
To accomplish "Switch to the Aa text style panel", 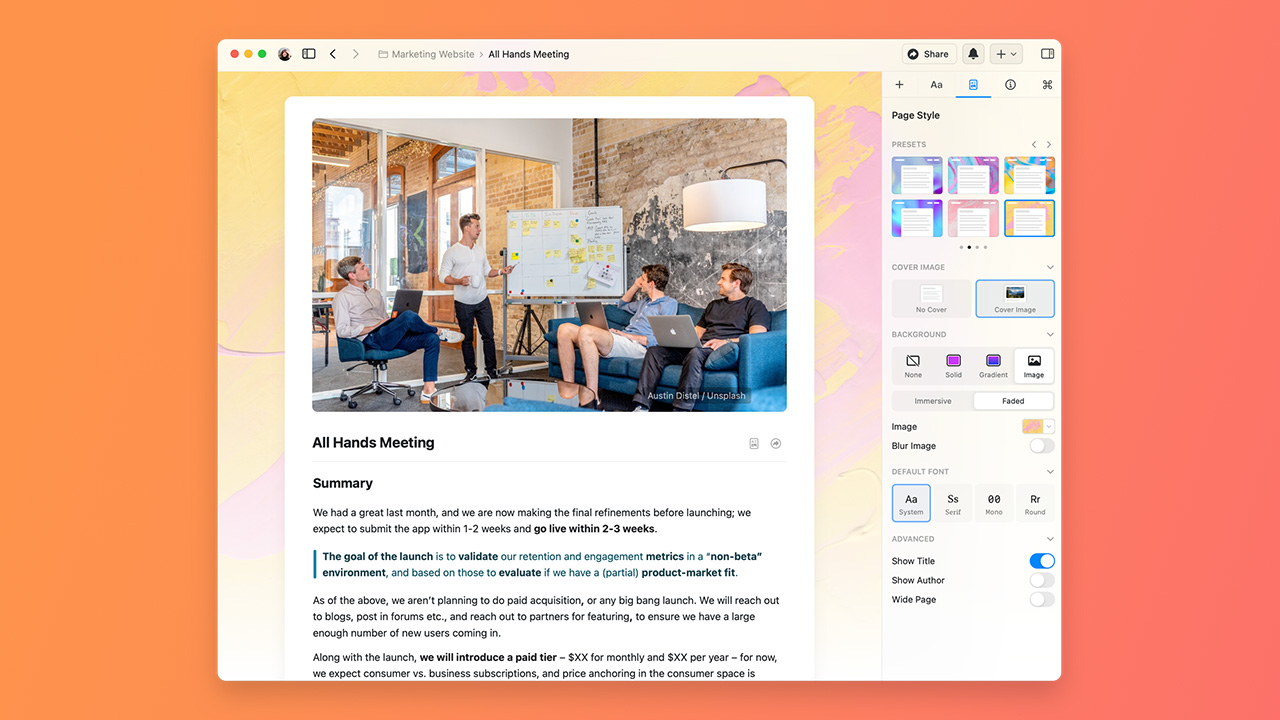I will click(936, 85).
